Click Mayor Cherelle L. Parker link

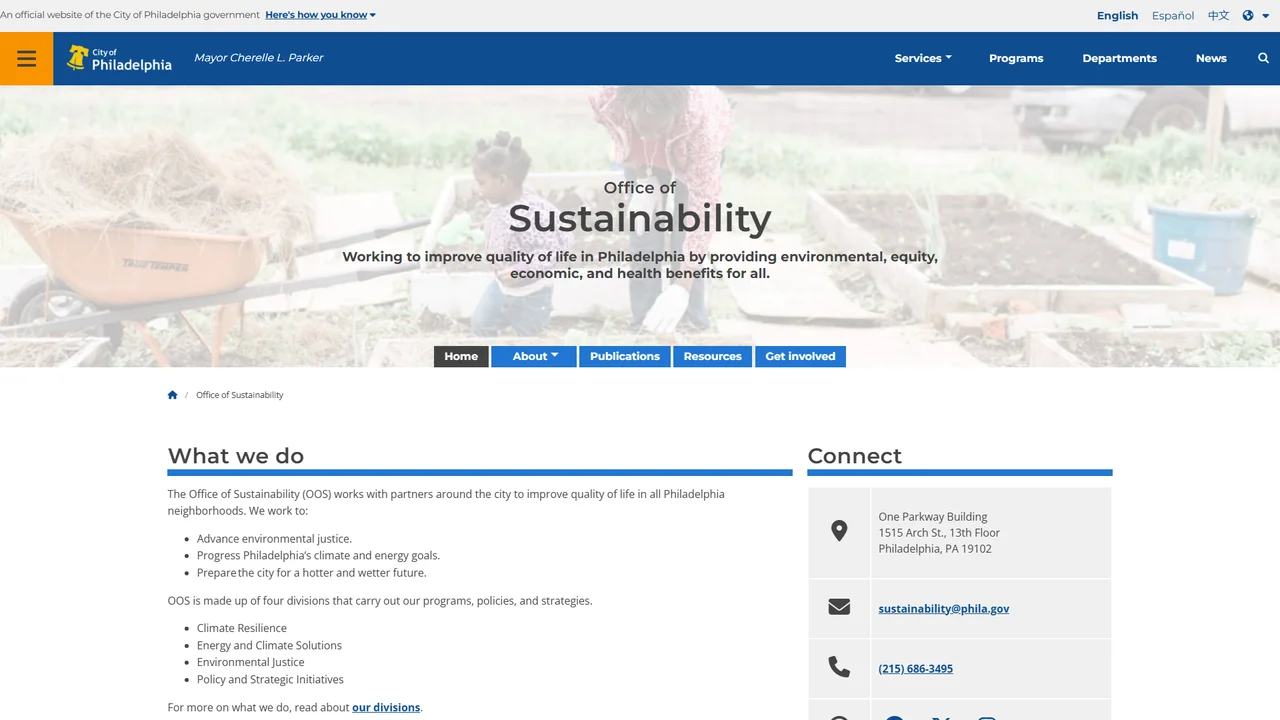pyautogui.click(x=259, y=58)
